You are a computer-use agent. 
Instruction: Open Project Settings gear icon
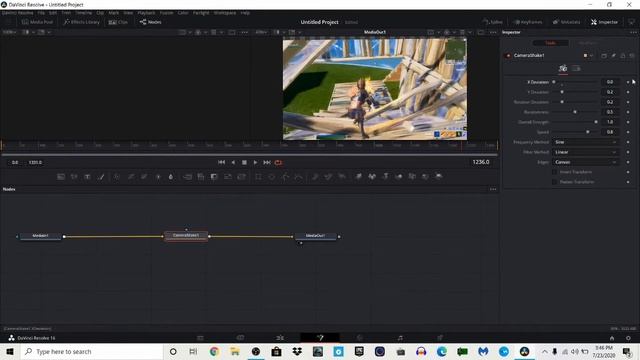[x=628, y=338]
